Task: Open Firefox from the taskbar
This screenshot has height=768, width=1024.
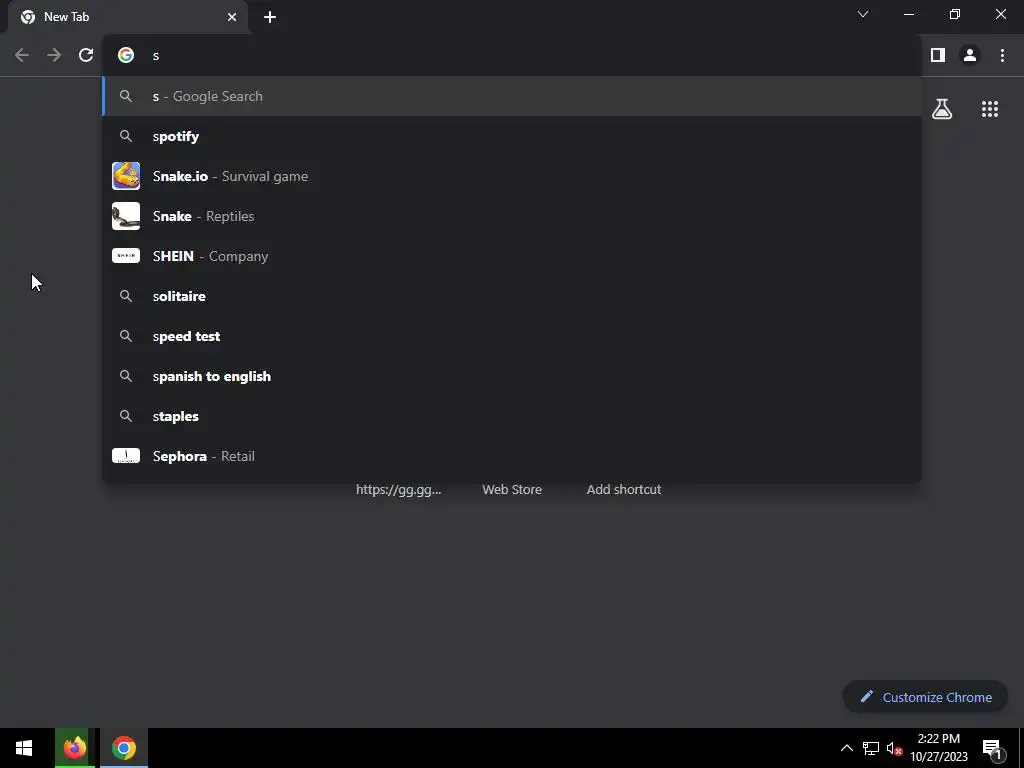Action: (x=74, y=748)
